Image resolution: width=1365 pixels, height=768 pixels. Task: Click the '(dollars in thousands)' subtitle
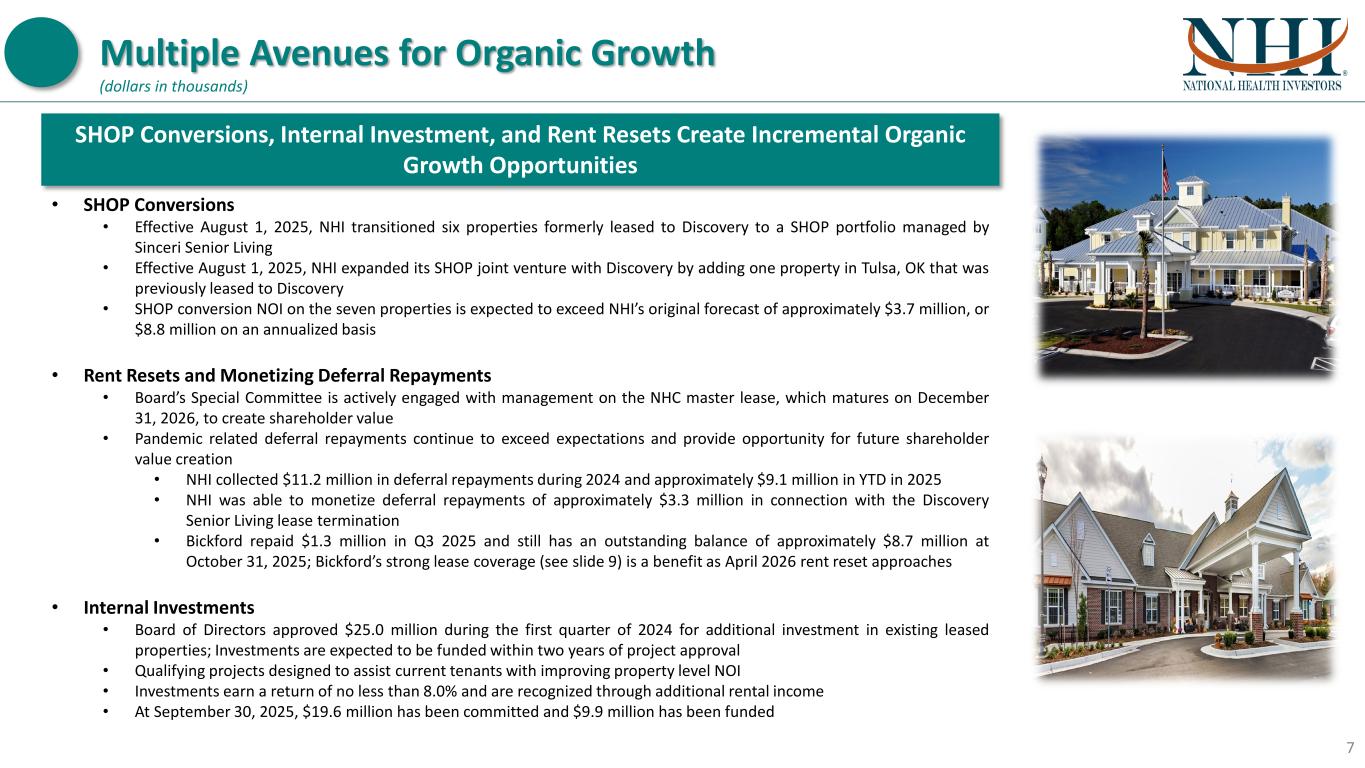(x=172, y=87)
